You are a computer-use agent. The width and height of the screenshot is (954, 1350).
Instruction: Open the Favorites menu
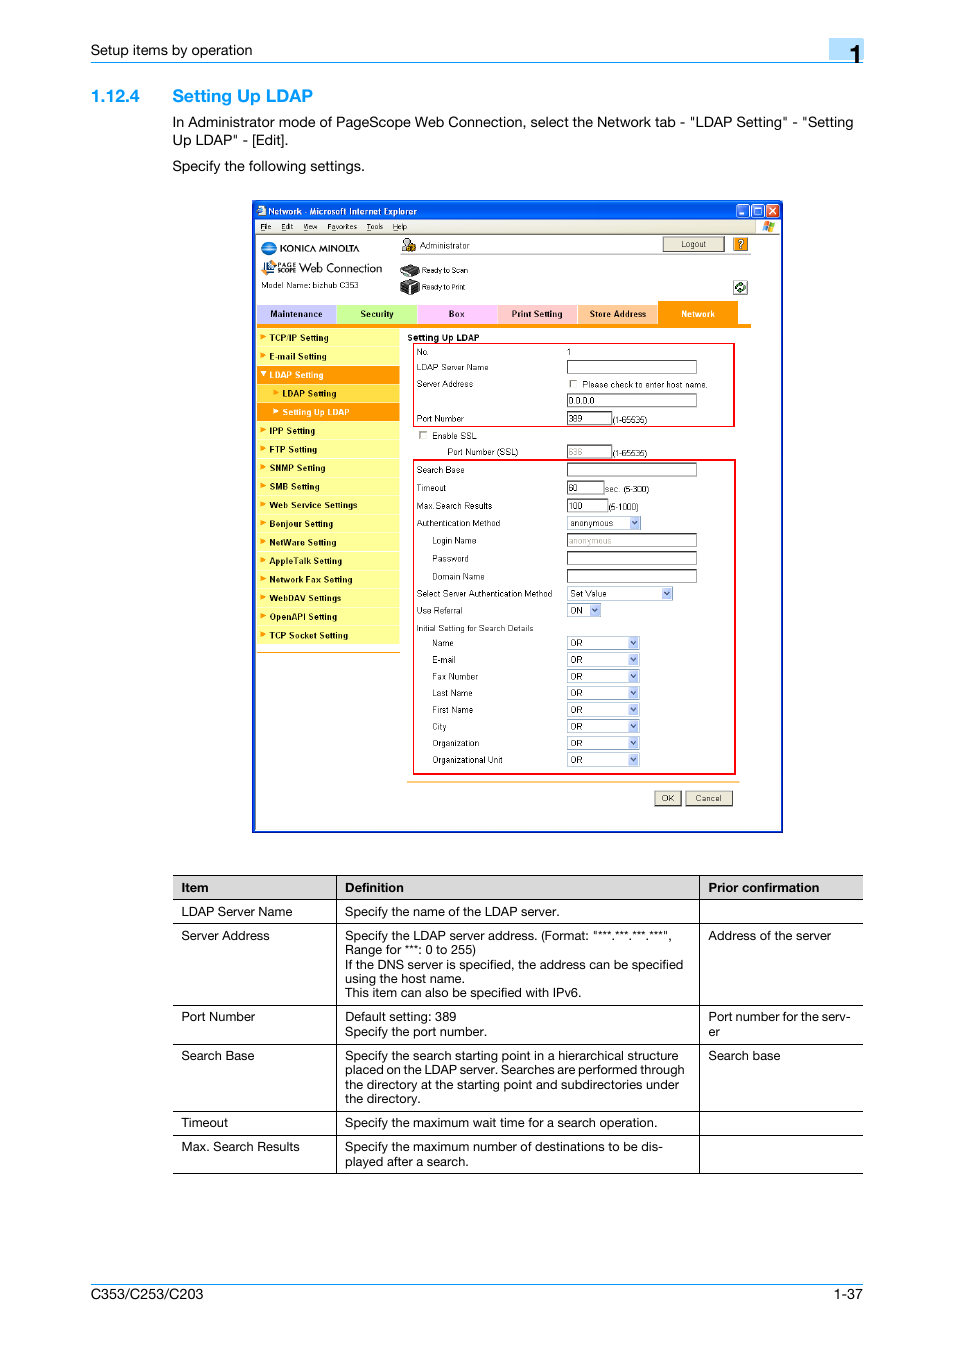point(342,227)
